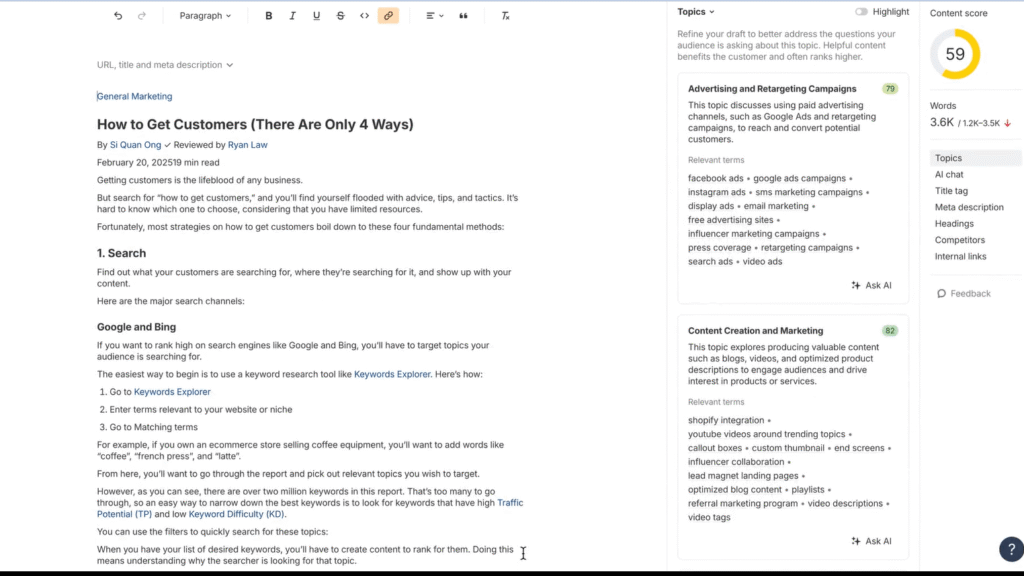
Task: Click the code formatting icon
Action: pyautogui.click(x=365, y=15)
